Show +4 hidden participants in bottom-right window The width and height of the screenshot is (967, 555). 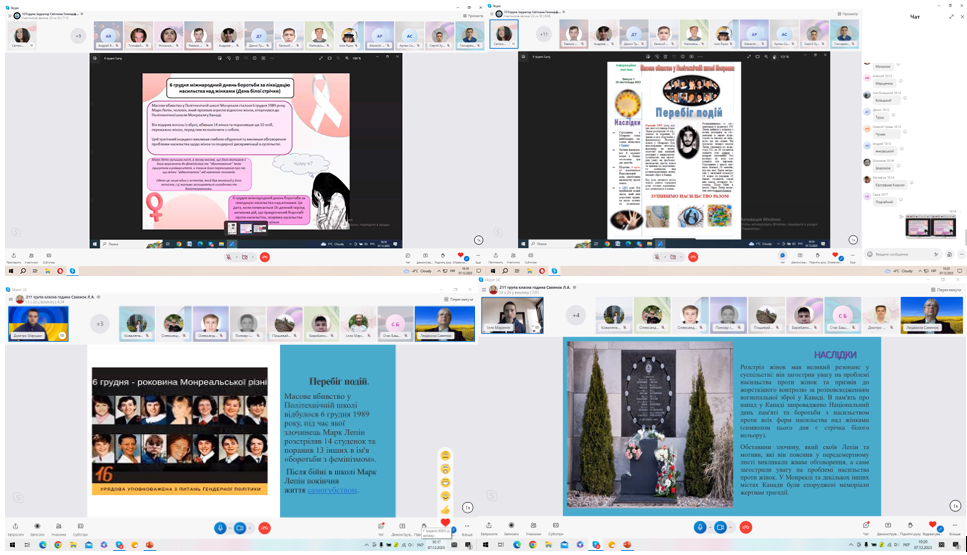tap(575, 315)
